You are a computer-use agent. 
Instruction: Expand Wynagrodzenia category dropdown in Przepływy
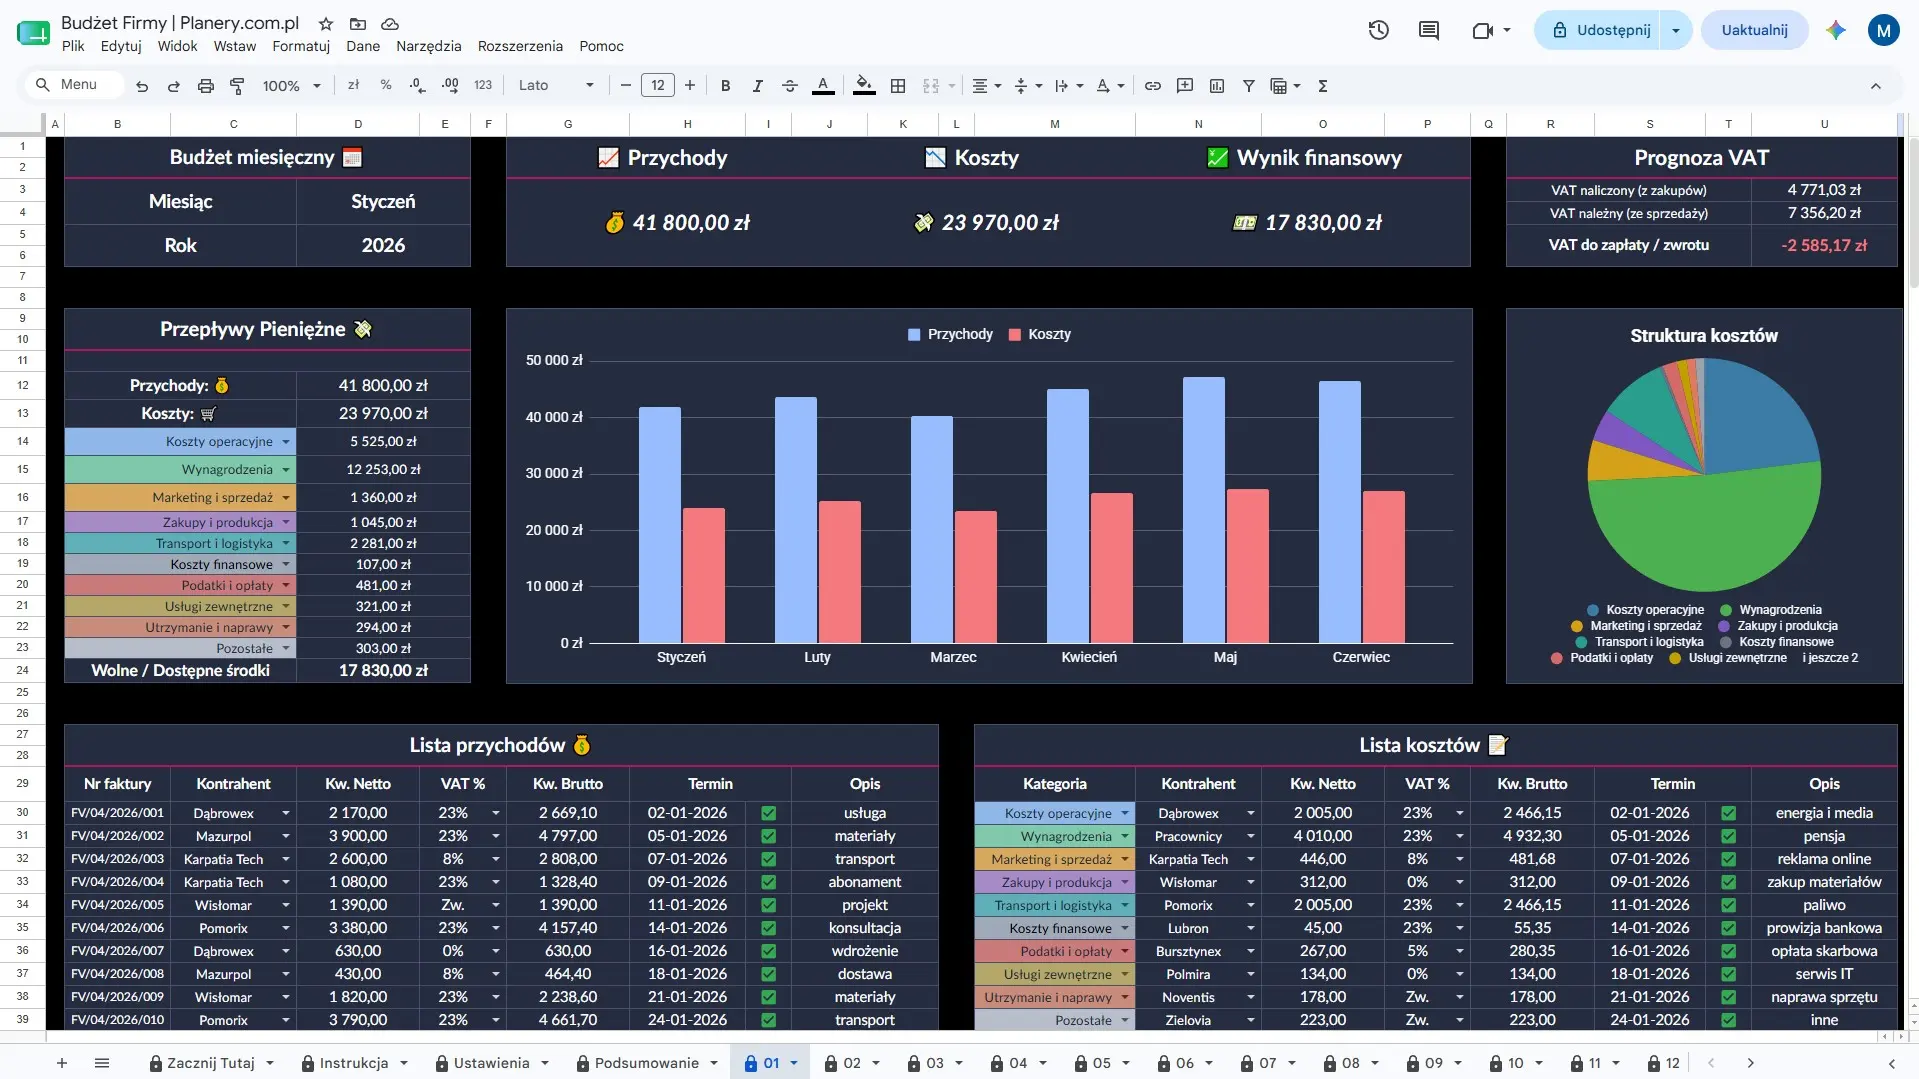(286, 469)
